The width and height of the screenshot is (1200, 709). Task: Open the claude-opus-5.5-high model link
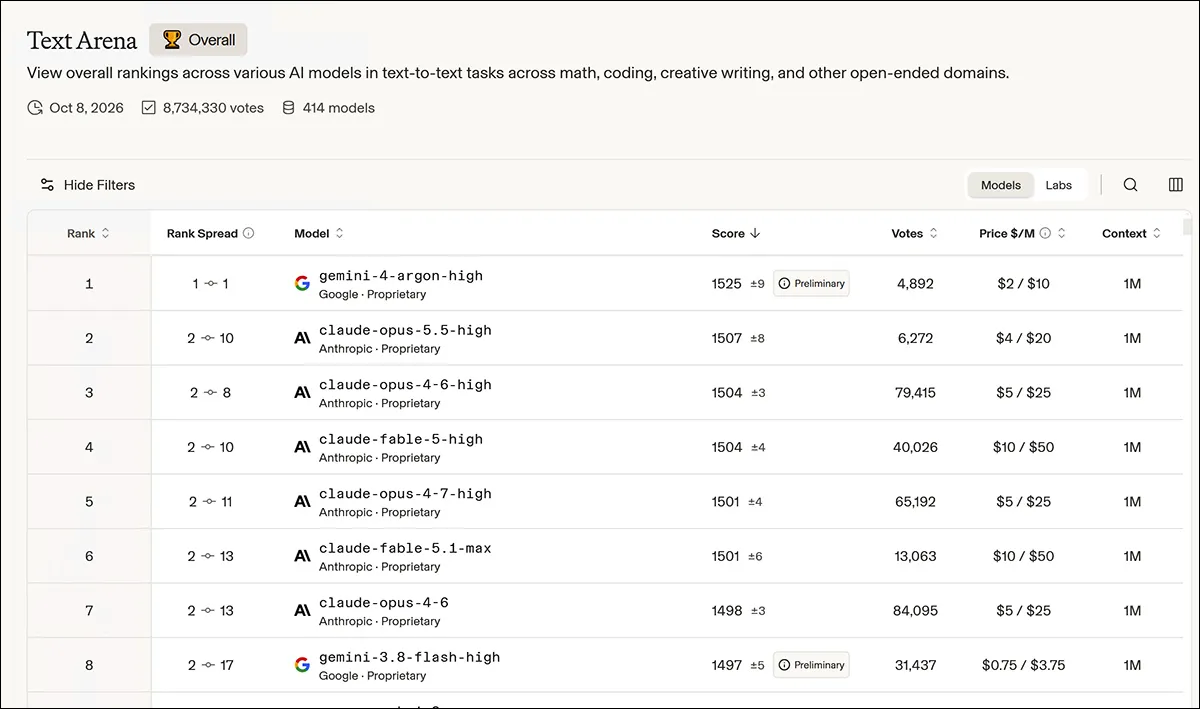(x=405, y=330)
